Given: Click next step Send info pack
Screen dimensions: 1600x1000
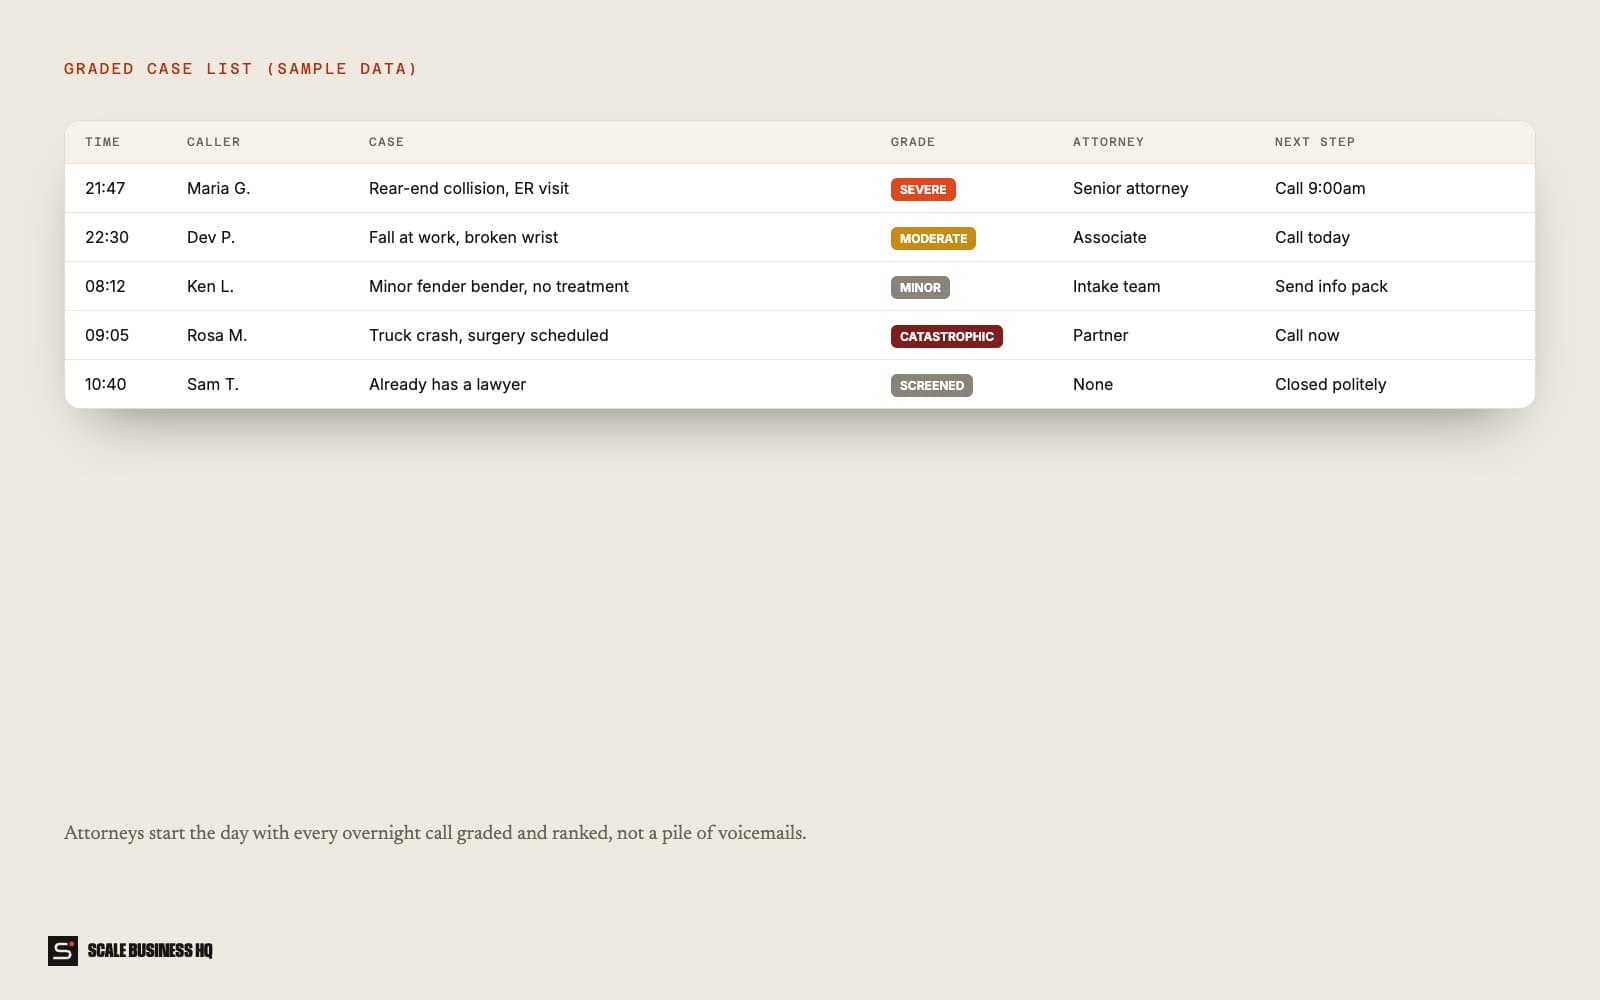Looking at the screenshot, I should pyautogui.click(x=1332, y=286).
